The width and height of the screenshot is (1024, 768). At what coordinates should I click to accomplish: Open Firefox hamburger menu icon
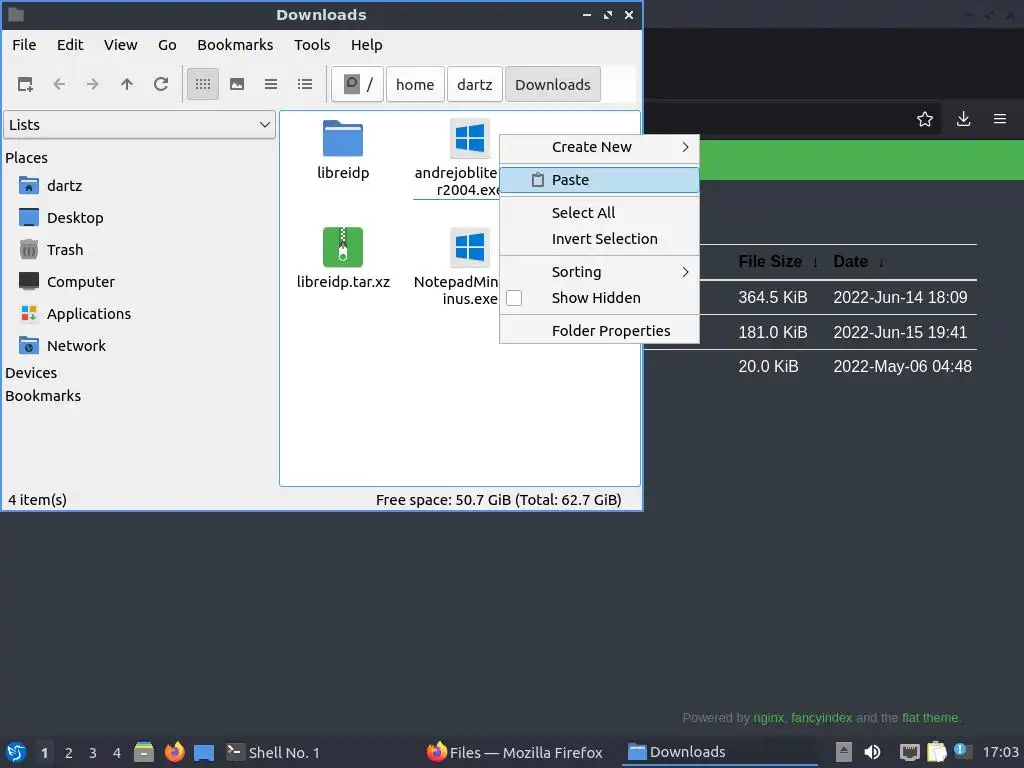point(1000,119)
